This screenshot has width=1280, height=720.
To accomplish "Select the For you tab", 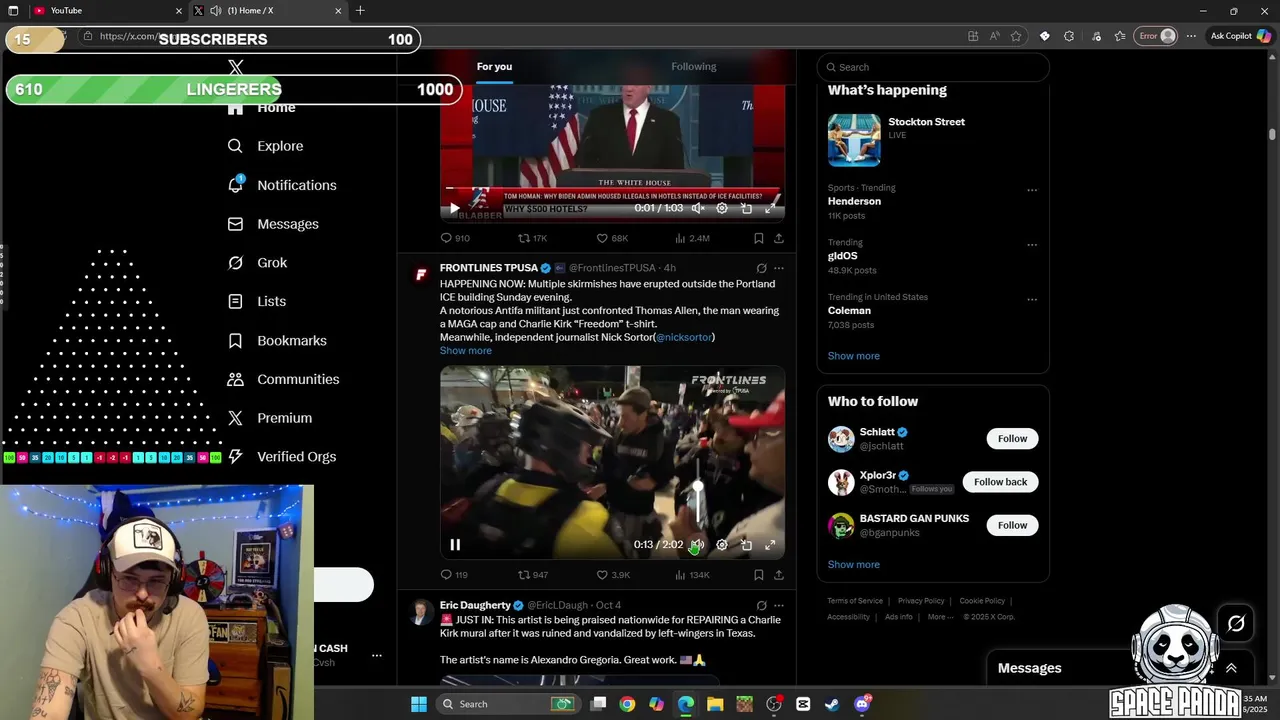I will pos(494,67).
